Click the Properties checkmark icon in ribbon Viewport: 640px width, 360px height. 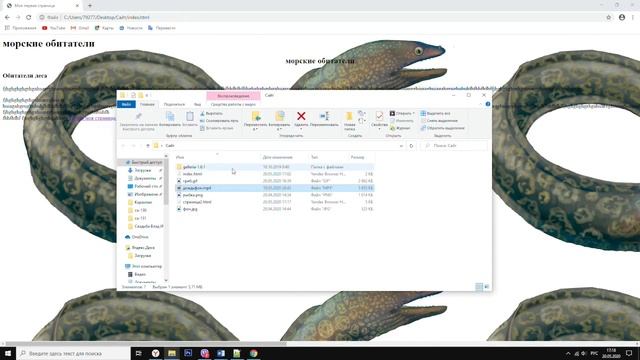[379, 116]
